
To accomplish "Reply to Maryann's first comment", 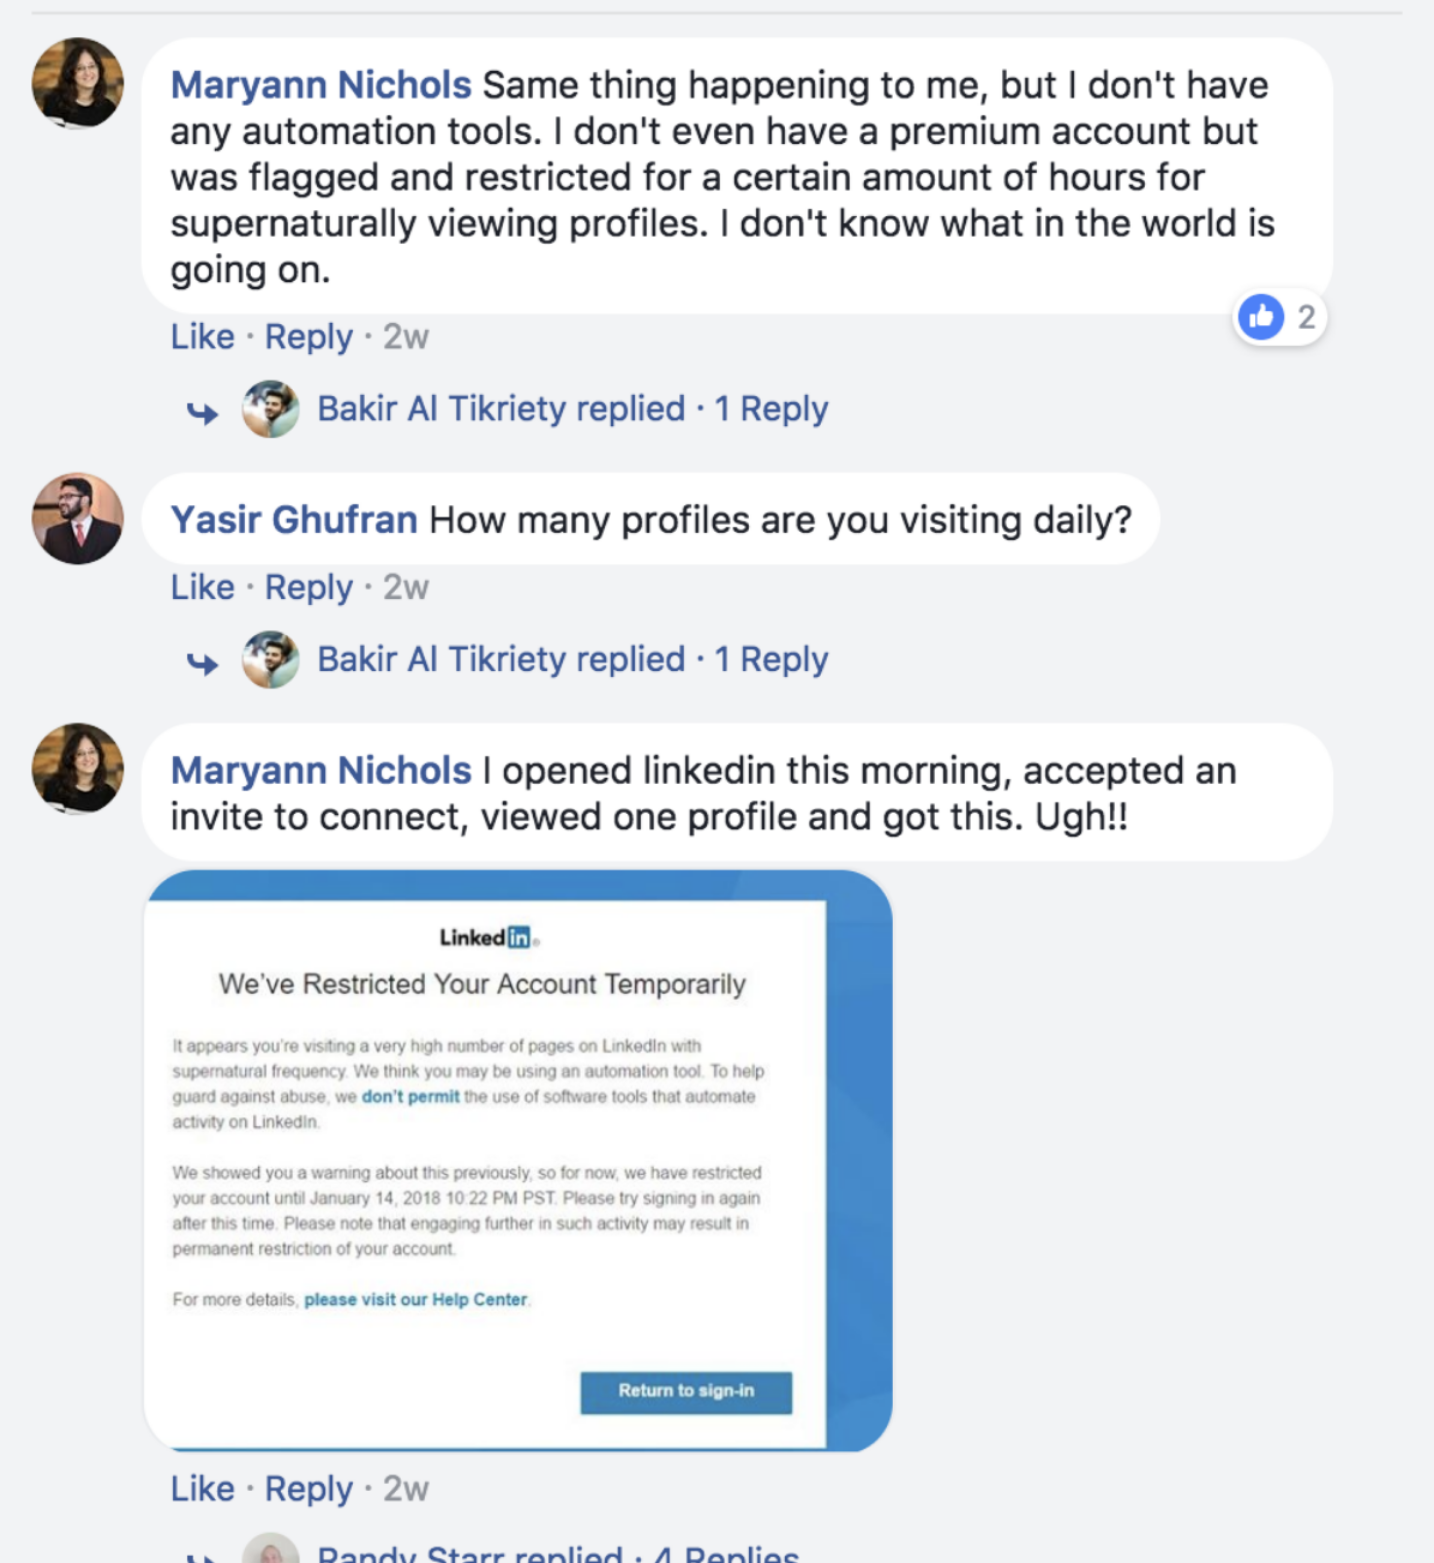I will pos(308,337).
